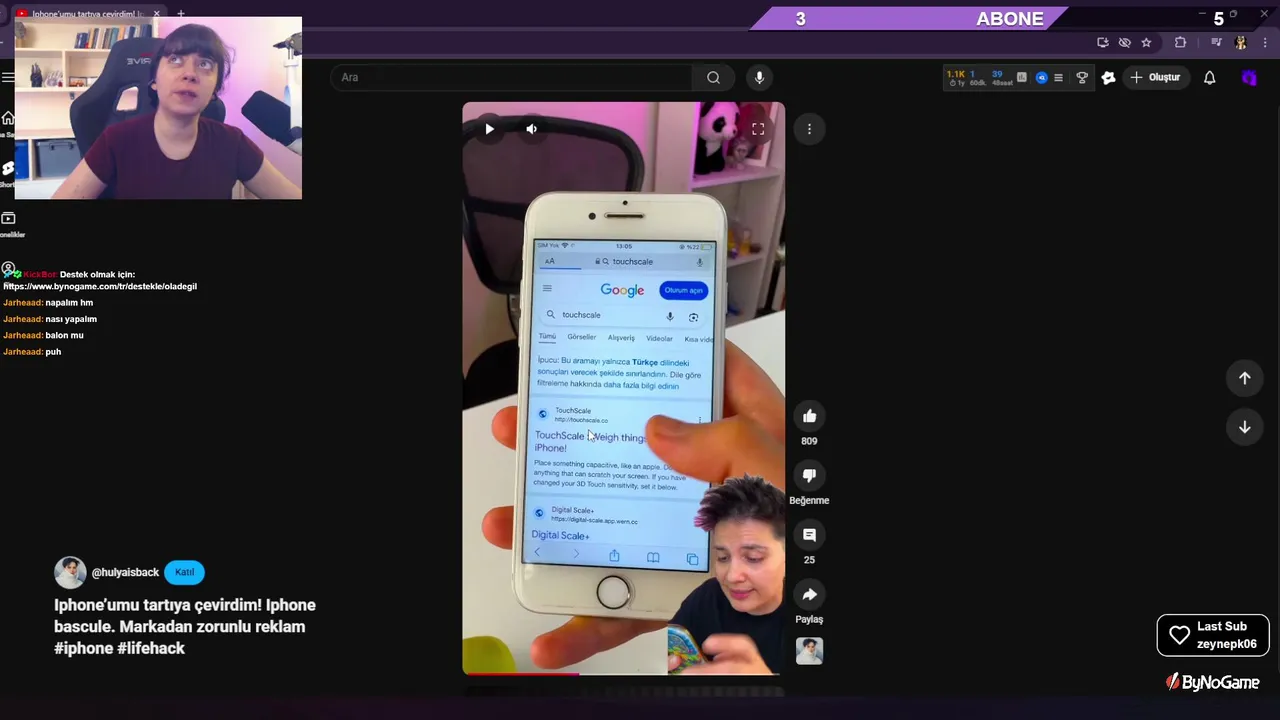Click the chat message "nası yapalım"
Viewport: 1280px width, 720px height.
point(71,319)
